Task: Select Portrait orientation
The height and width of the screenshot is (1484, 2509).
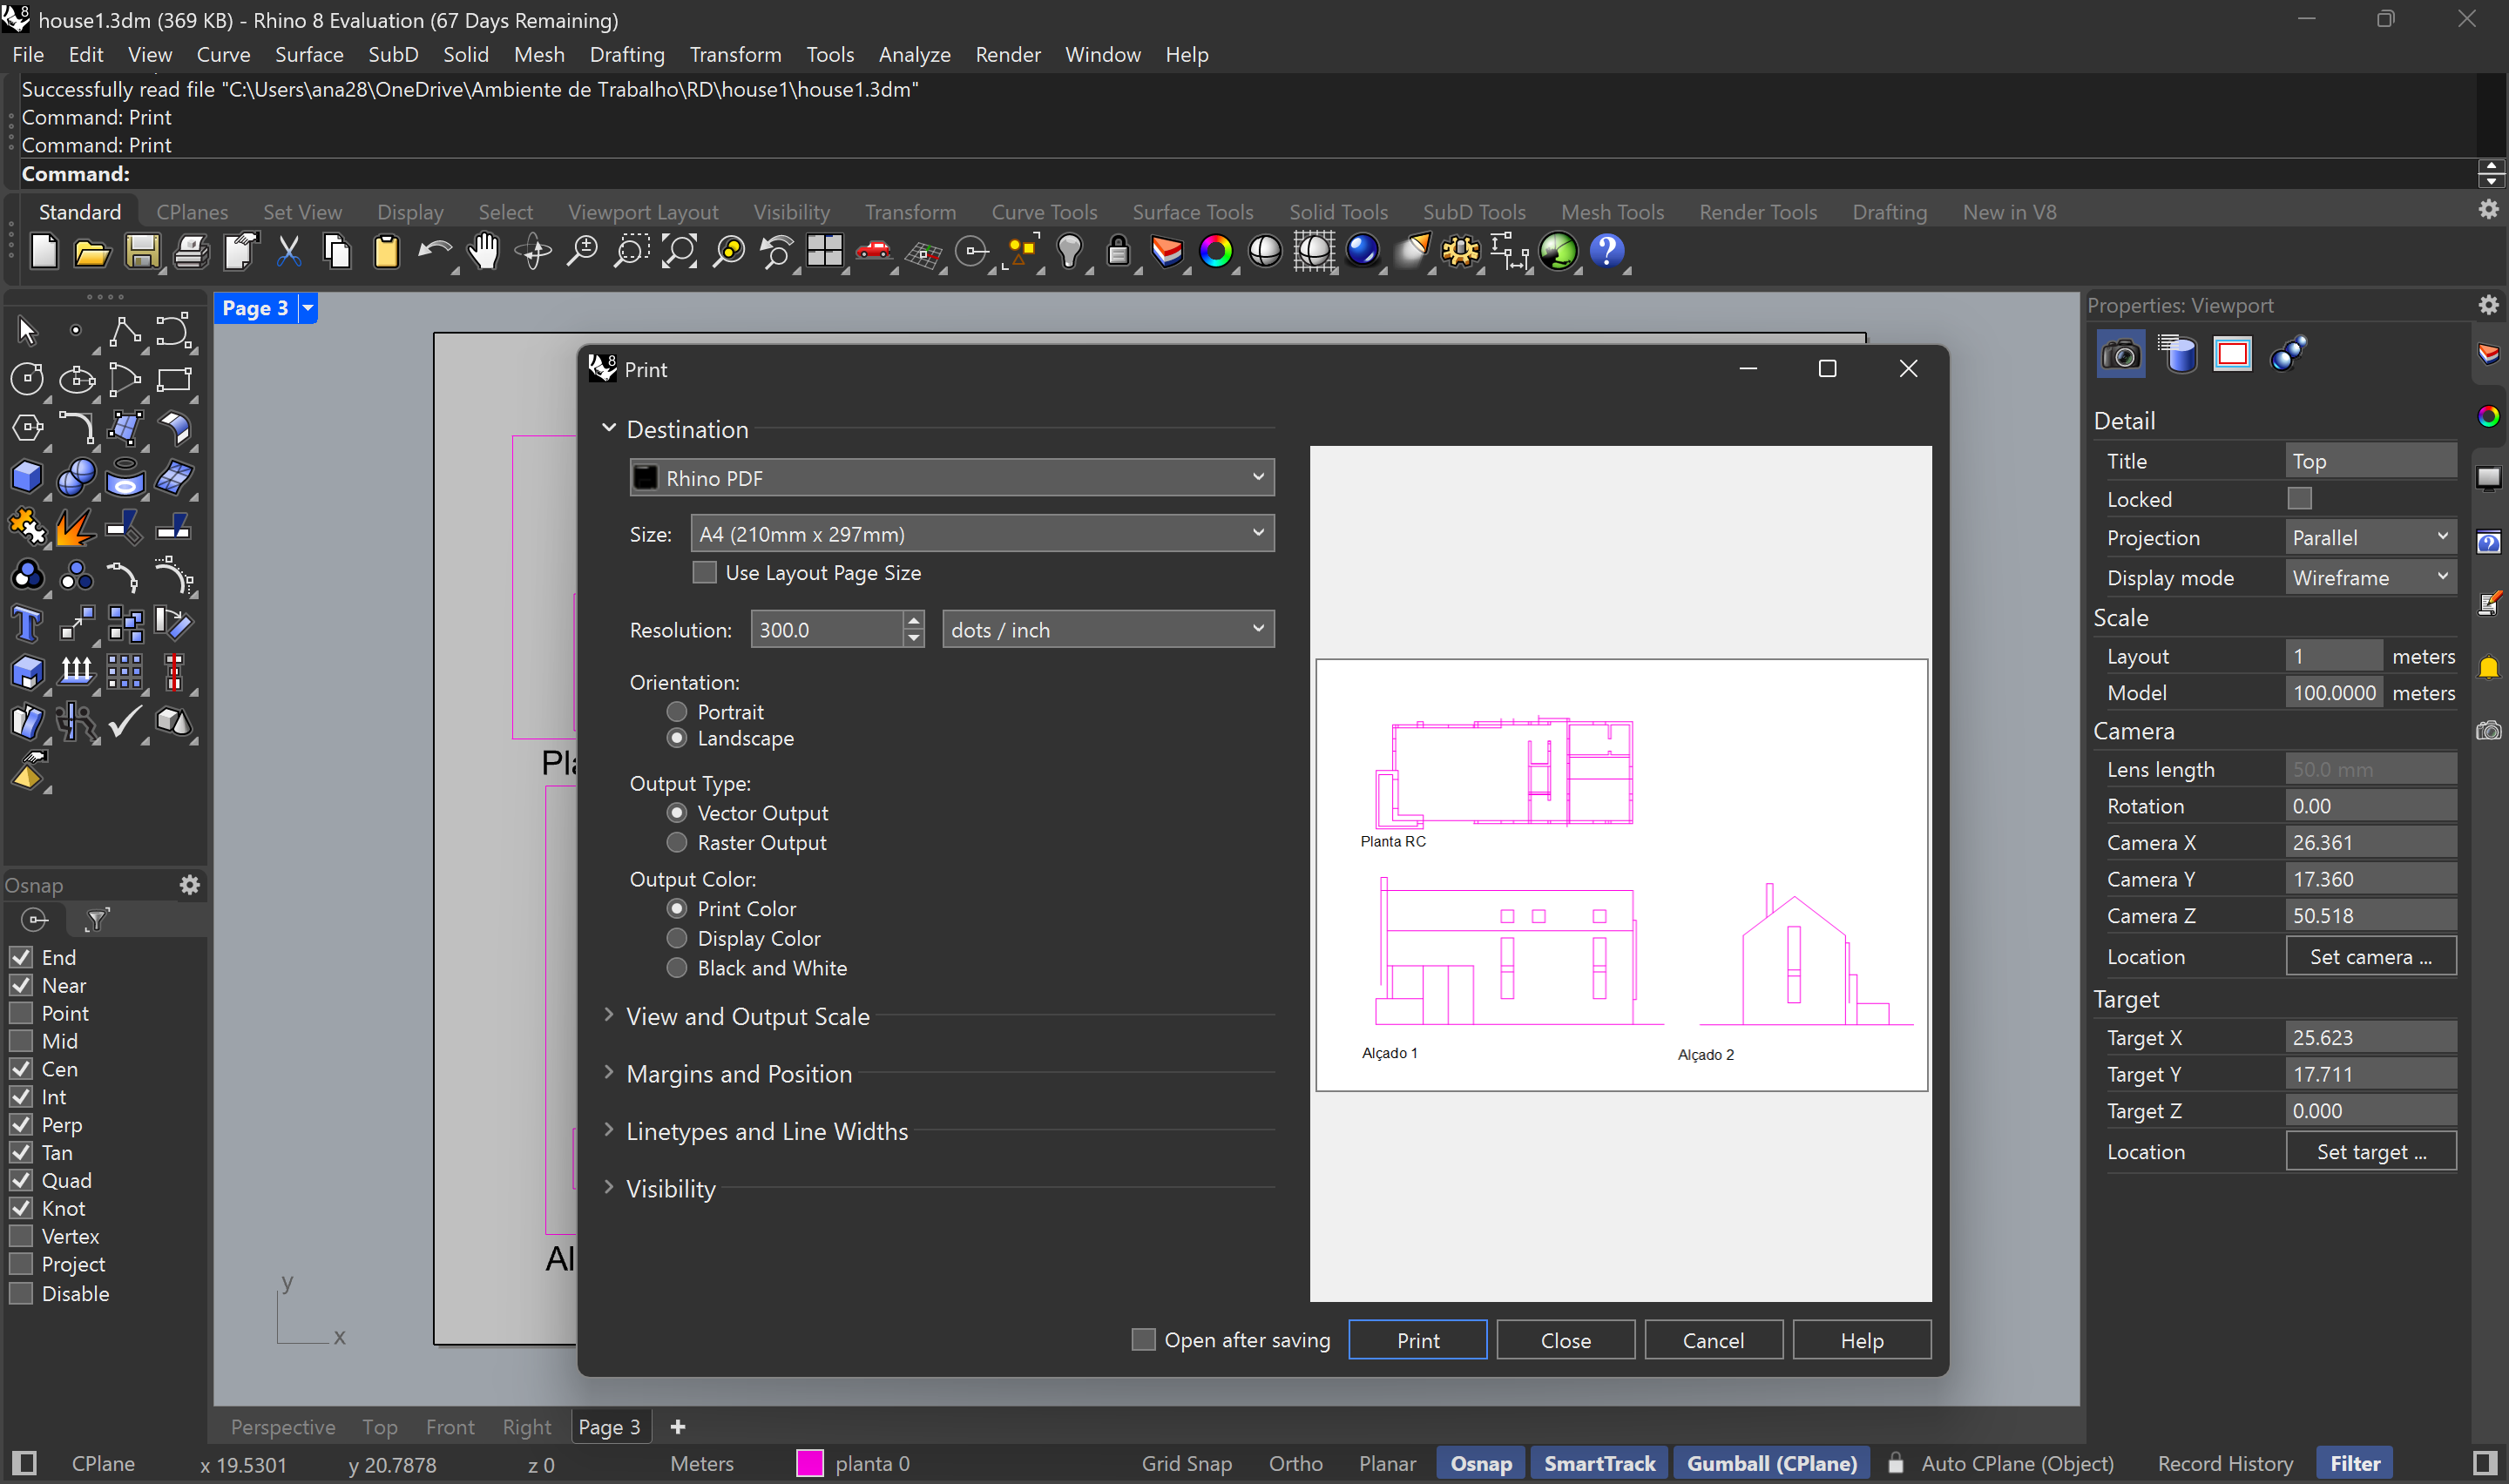Action: click(677, 711)
